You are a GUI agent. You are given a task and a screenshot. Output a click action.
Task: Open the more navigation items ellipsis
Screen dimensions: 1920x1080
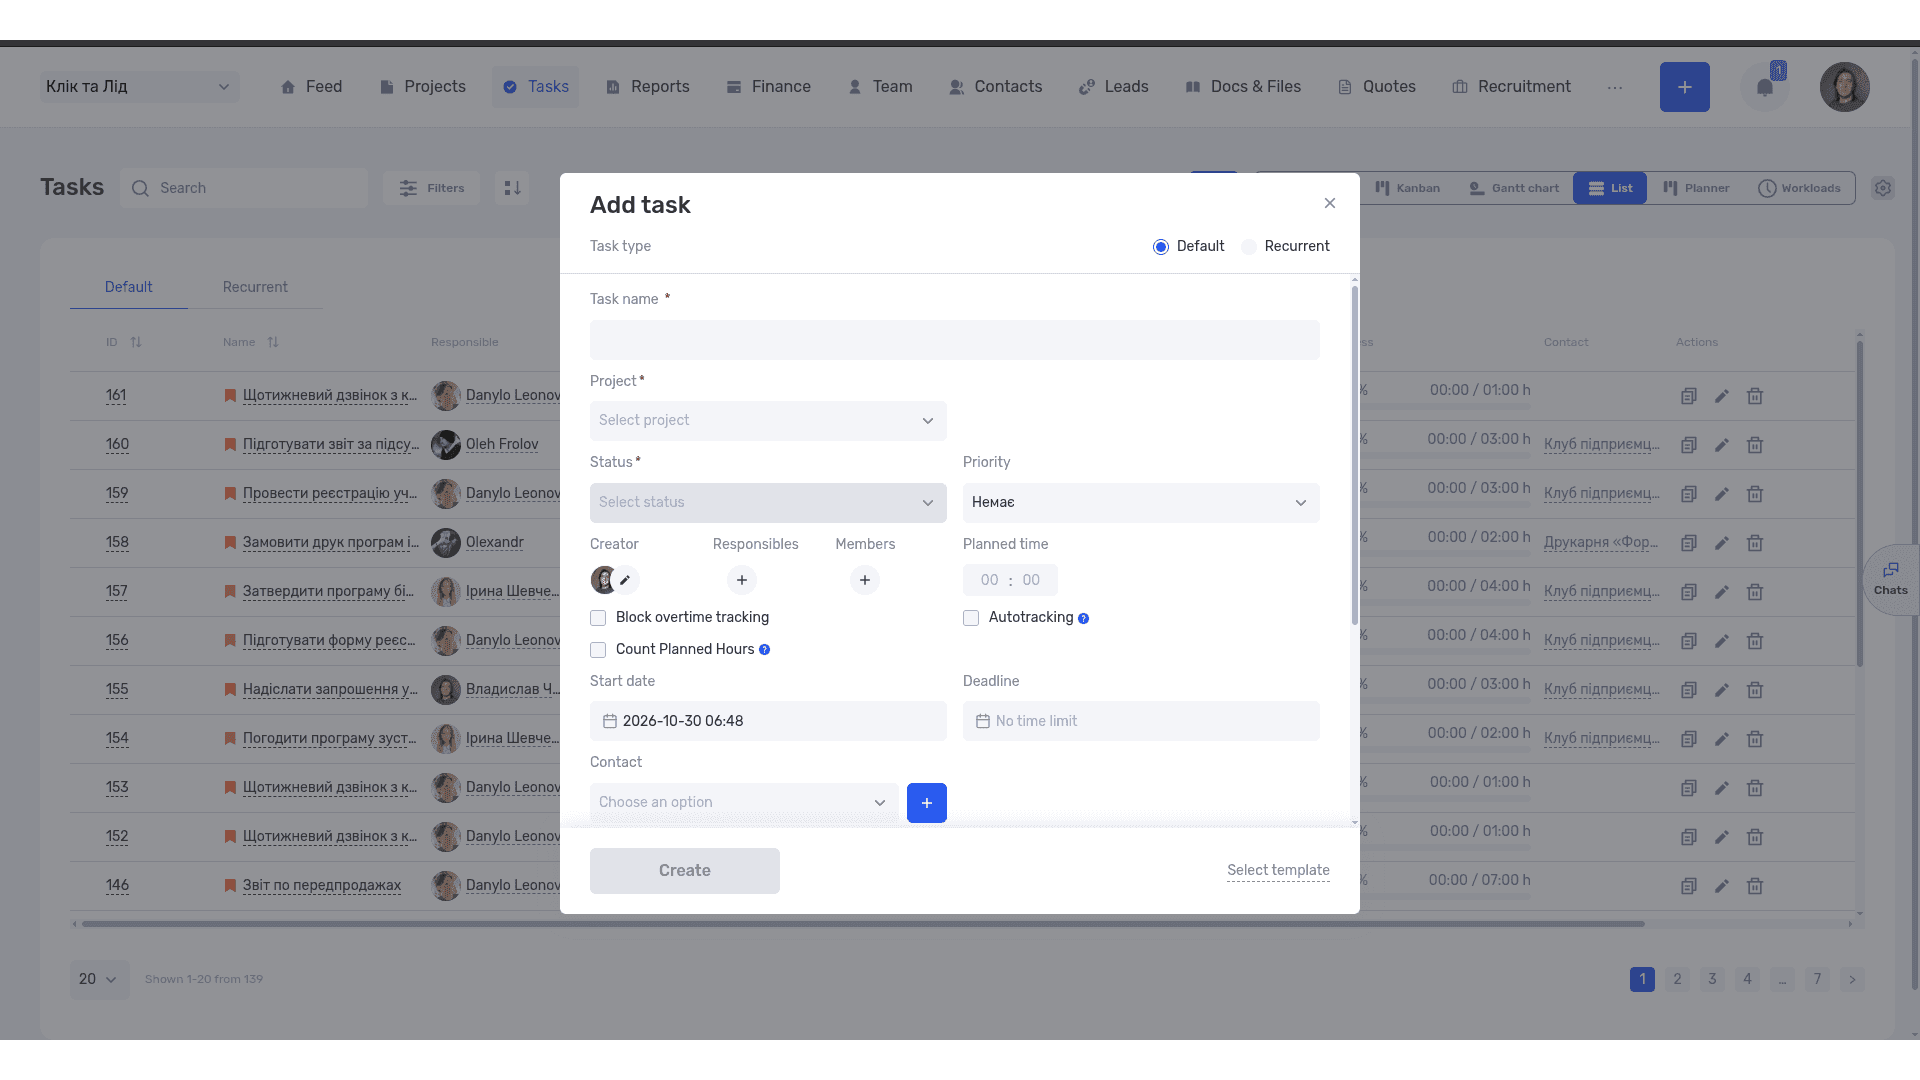tap(1615, 88)
